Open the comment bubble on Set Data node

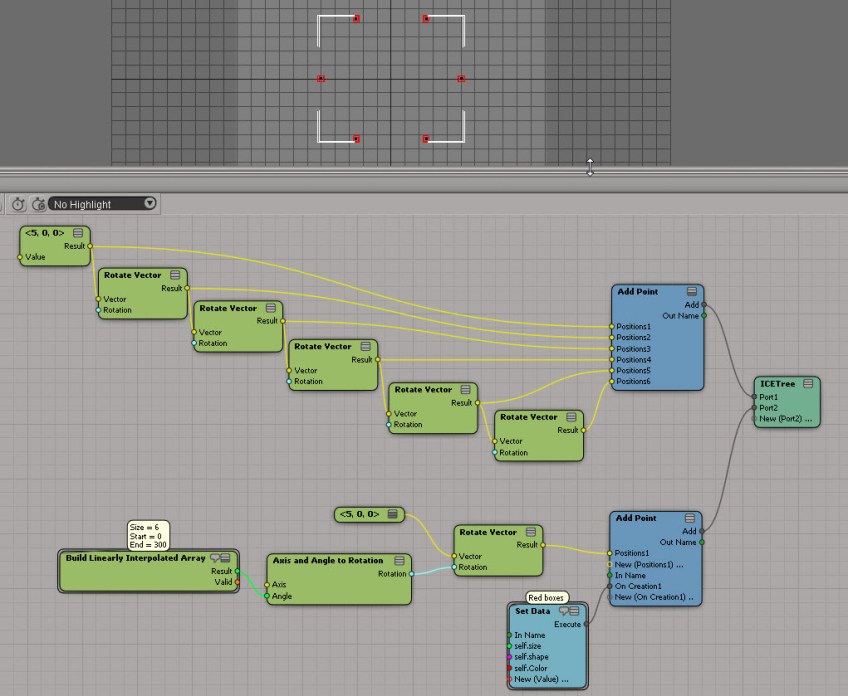tap(563, 611)
